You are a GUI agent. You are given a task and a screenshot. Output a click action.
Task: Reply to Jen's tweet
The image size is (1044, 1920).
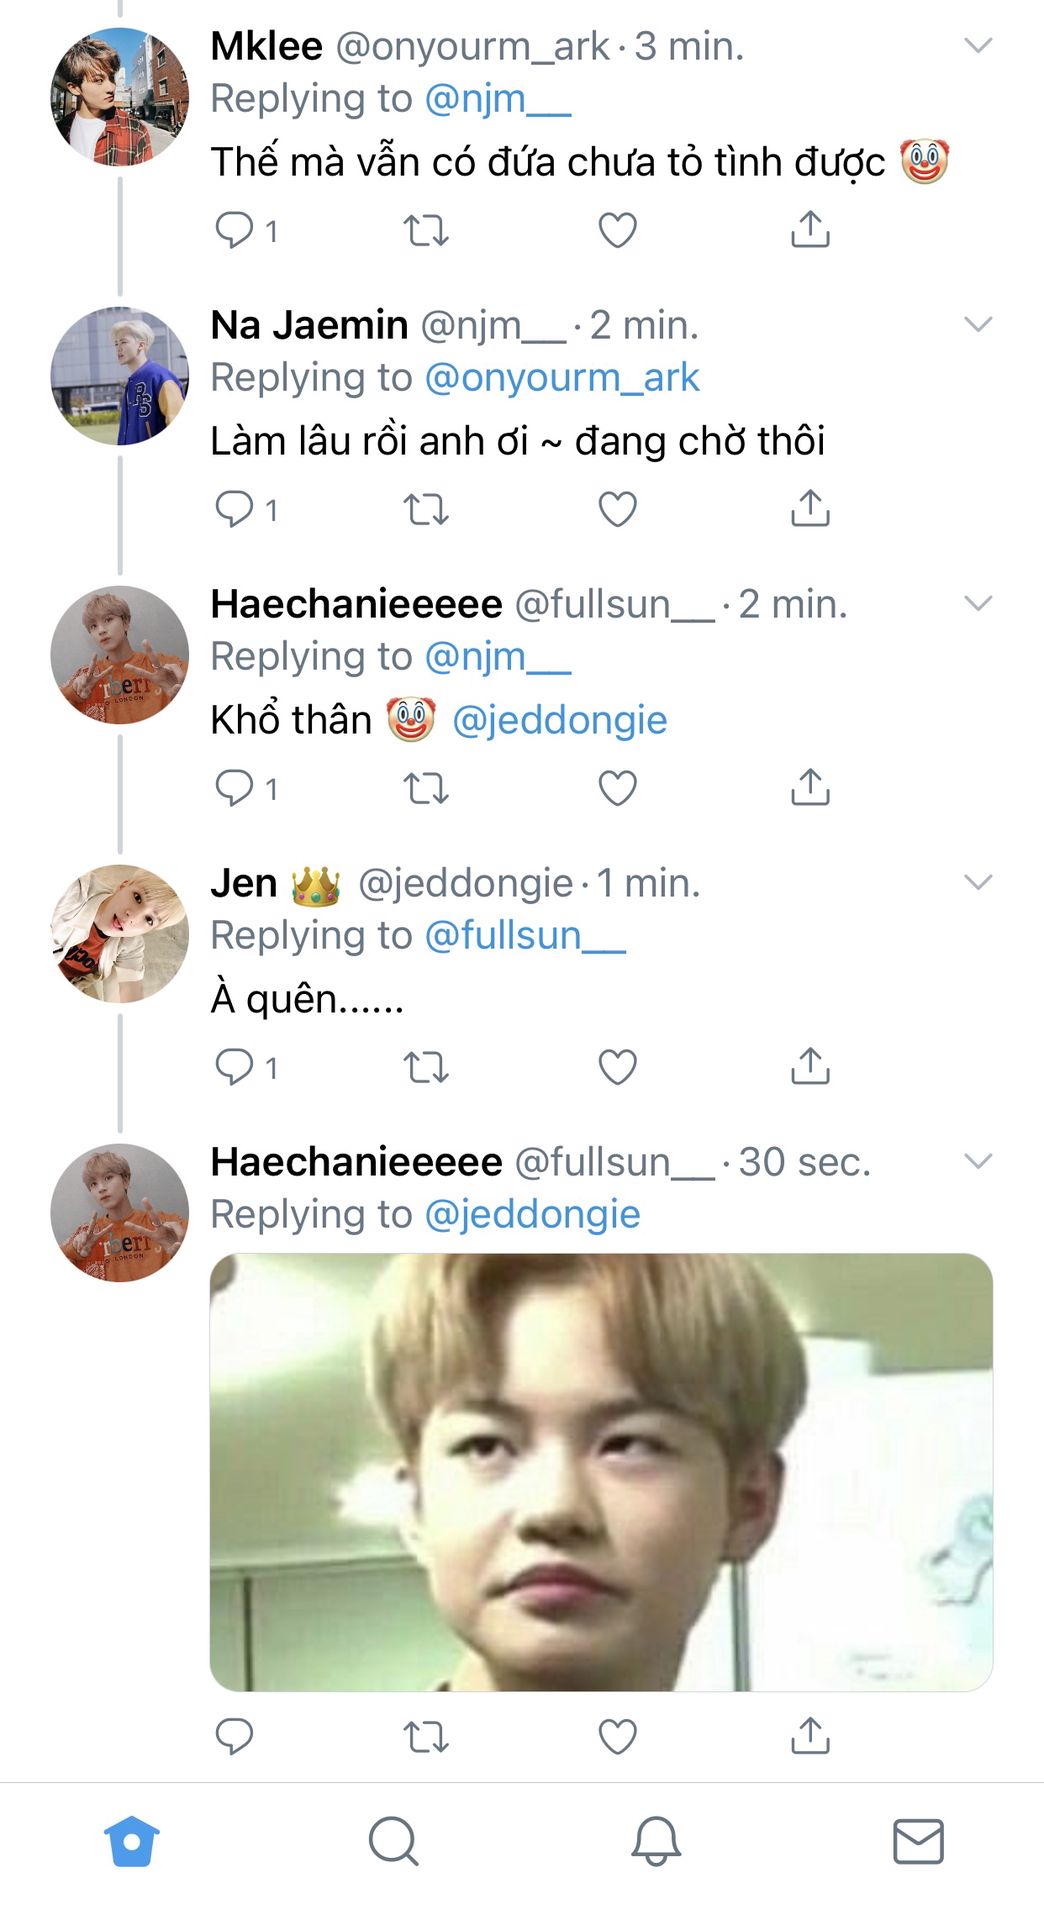coord(235,1067)
